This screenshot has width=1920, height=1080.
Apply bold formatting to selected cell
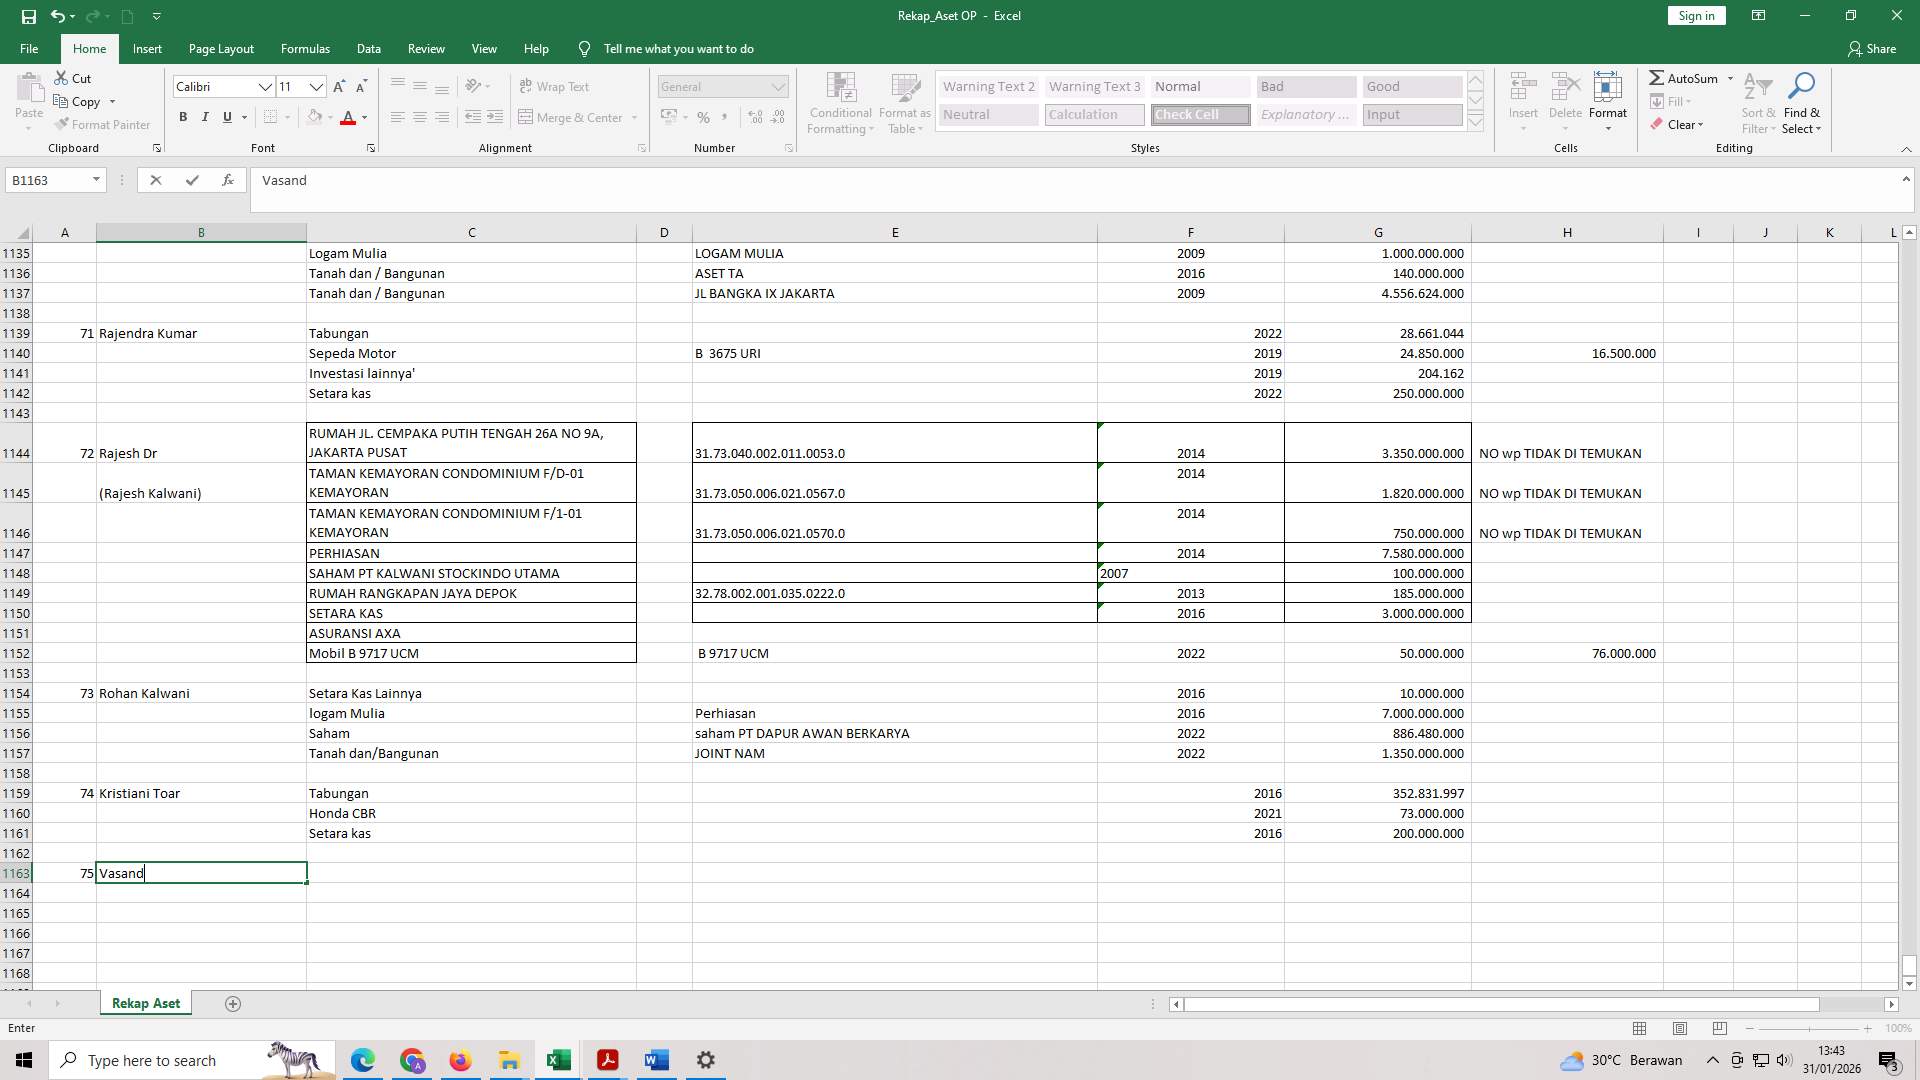point(183,117)
